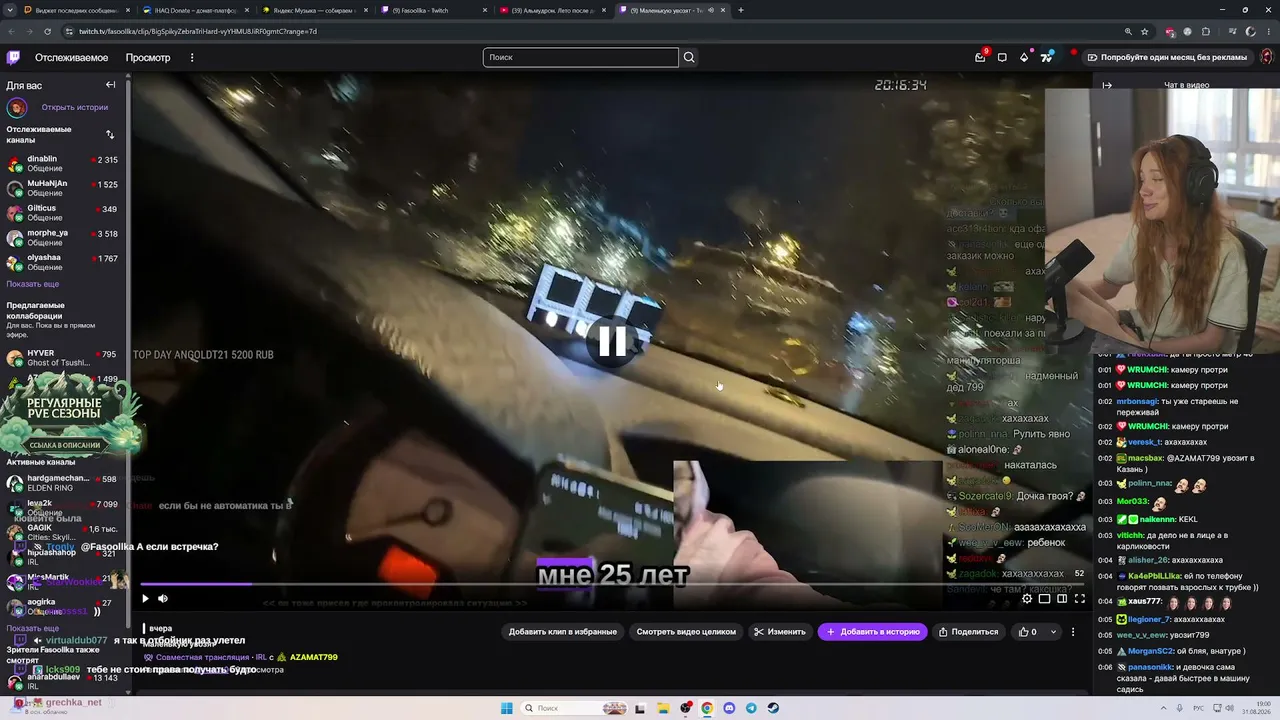Open the Просмотр browse tab

pyautogui.click(x=148, y=57)
